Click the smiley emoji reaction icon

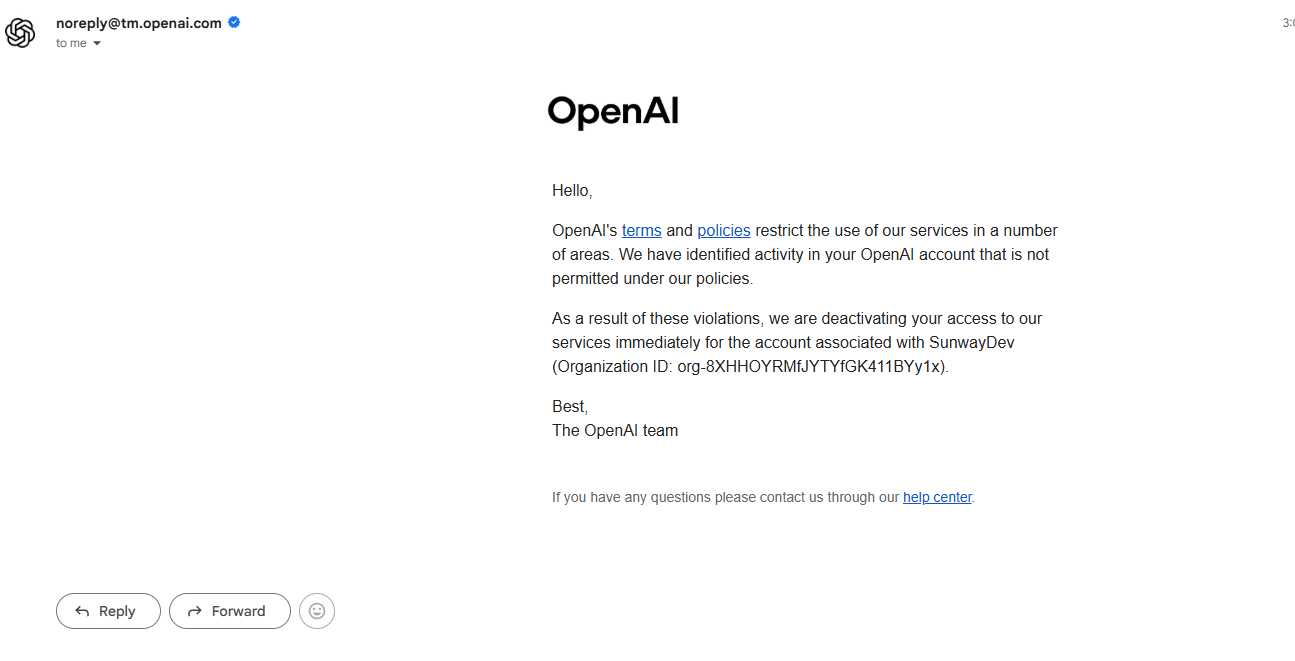click(x=317, y=611)
